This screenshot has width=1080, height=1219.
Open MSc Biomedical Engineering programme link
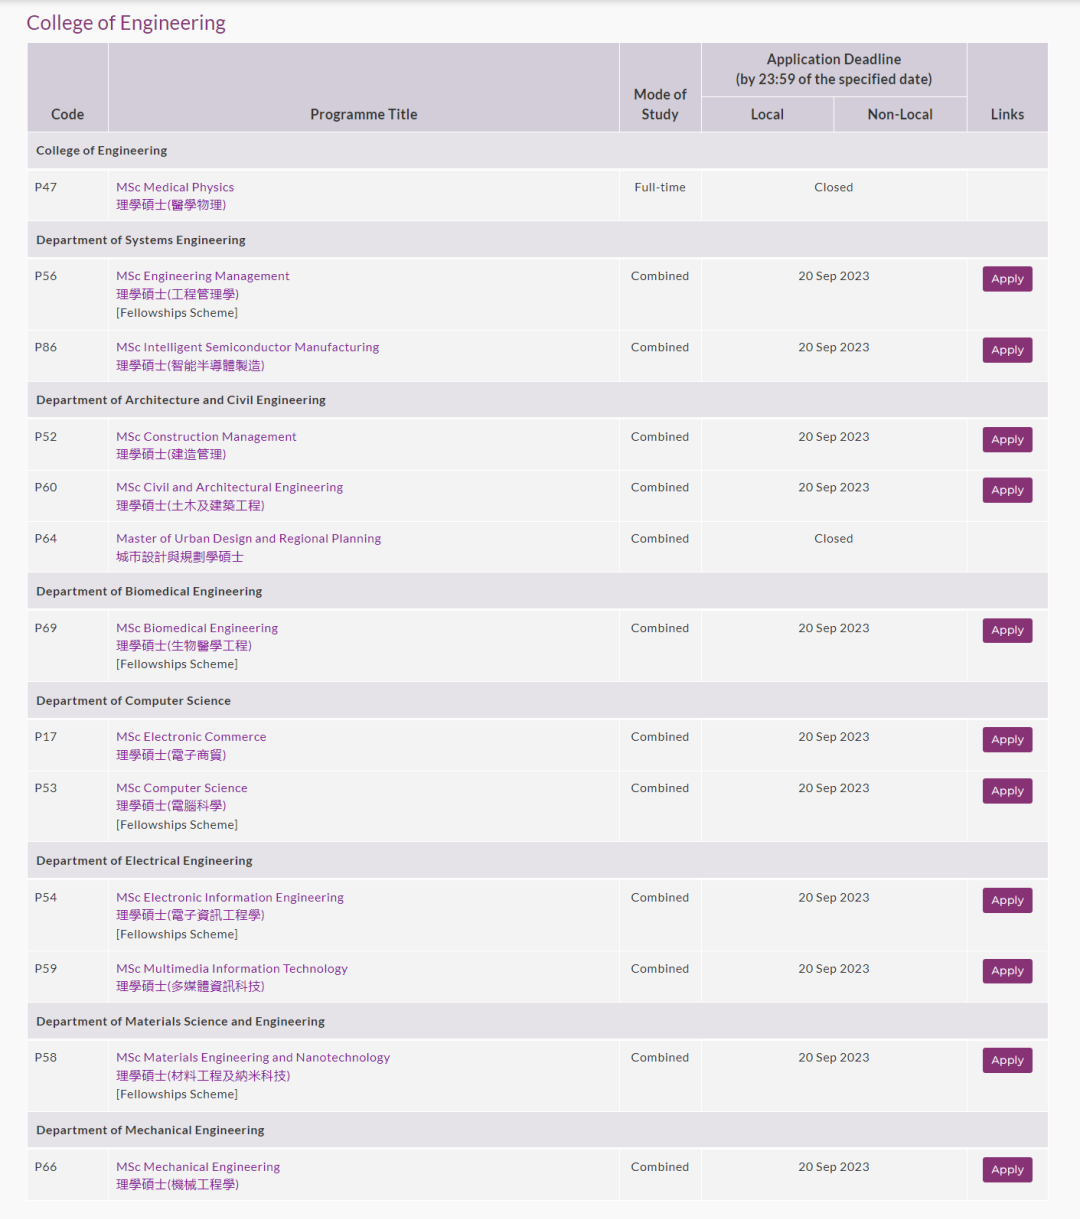pos(197,628)
